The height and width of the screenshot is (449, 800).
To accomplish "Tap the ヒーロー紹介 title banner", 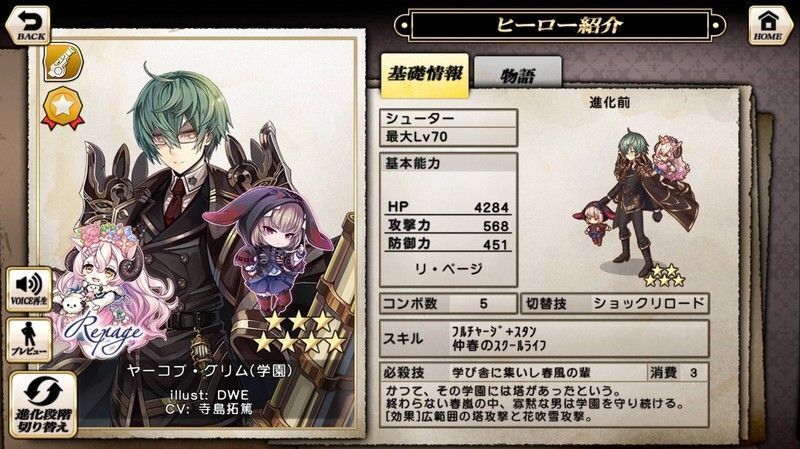I will coord(559,26).
